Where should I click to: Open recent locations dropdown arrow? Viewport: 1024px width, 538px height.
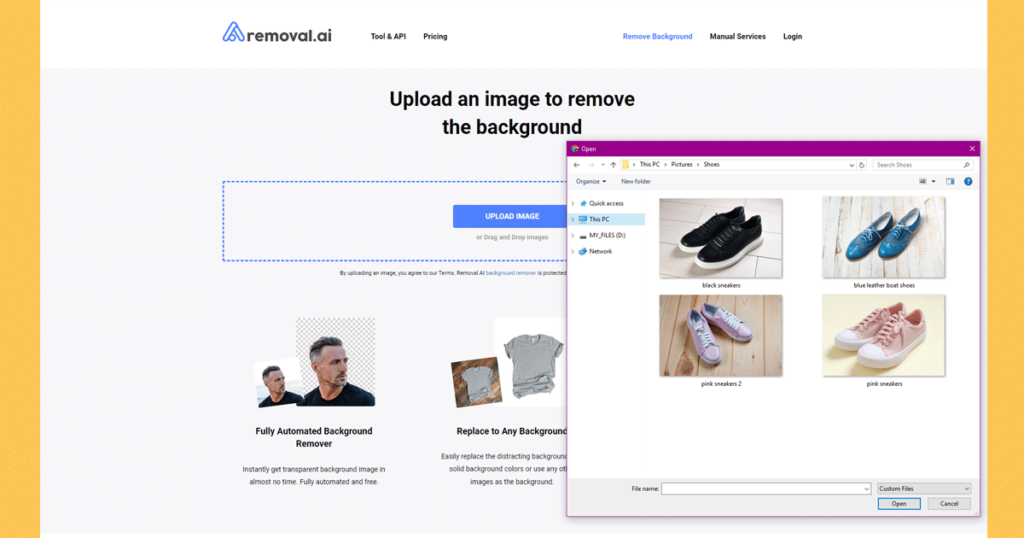pyautogui.click(x=602, y=165)
